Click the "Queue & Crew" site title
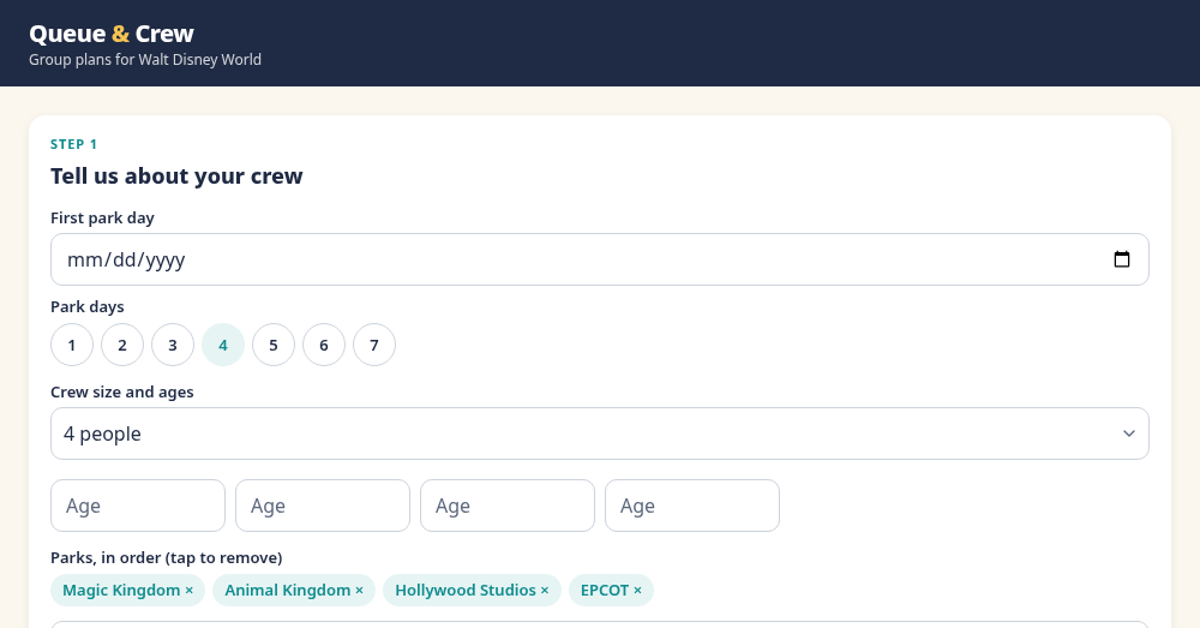The image size is (1200, 628). click(112, 34)
